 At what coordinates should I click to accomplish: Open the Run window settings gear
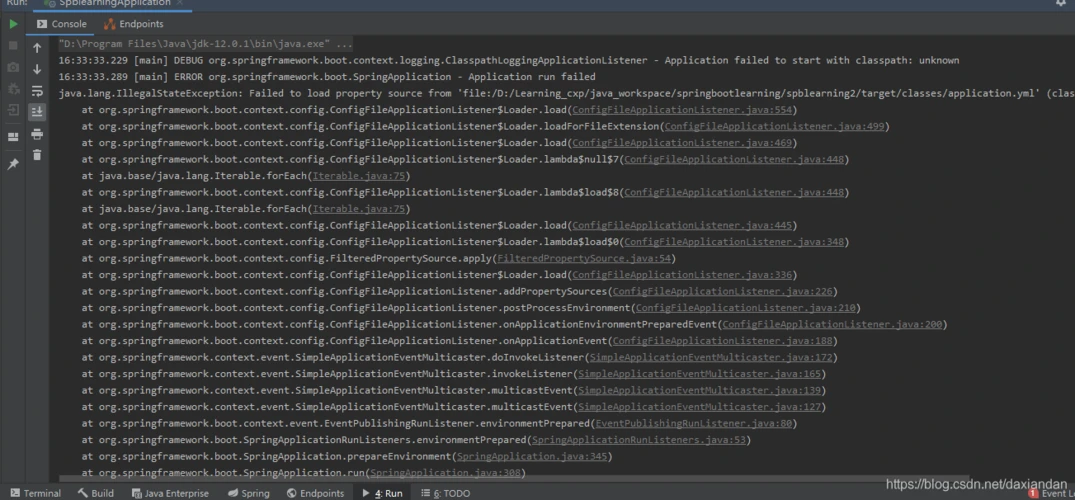pos(1061,3)
